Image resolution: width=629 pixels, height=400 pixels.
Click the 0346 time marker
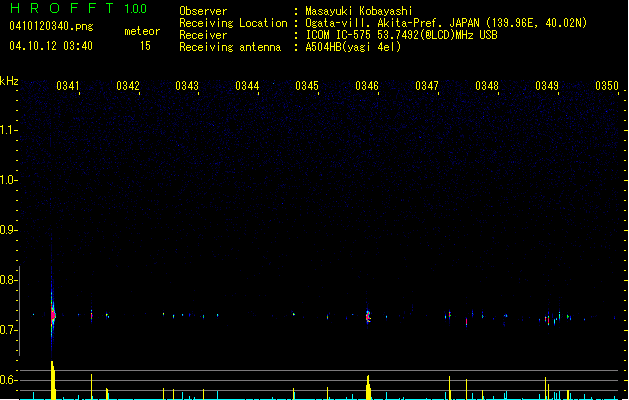(x=367, y=86)
